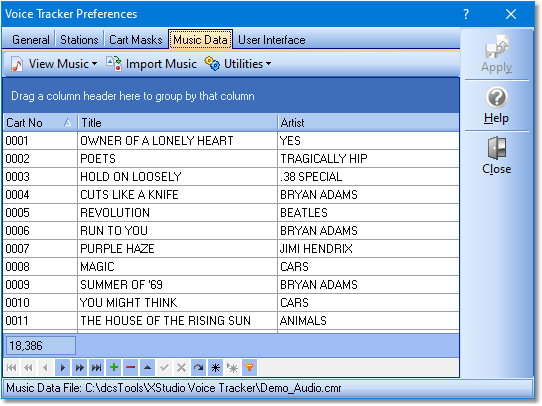Select the BEATLES artist cell
The width and height of the screenshot is (542, 406).
tap(368, 213)
